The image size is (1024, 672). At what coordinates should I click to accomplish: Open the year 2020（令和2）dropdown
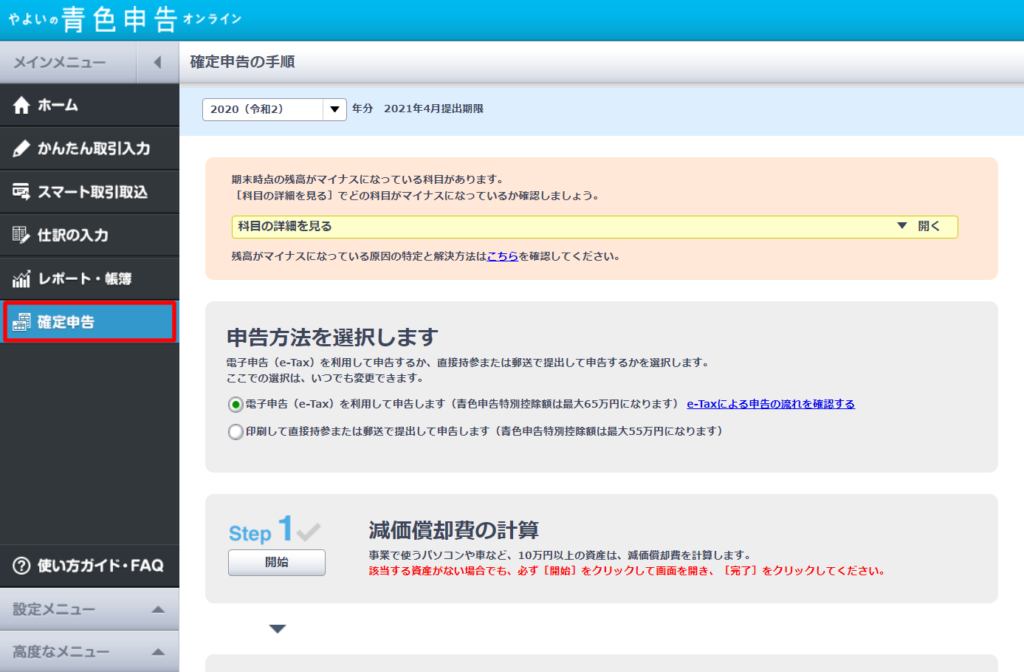click(x=274, y=109)
